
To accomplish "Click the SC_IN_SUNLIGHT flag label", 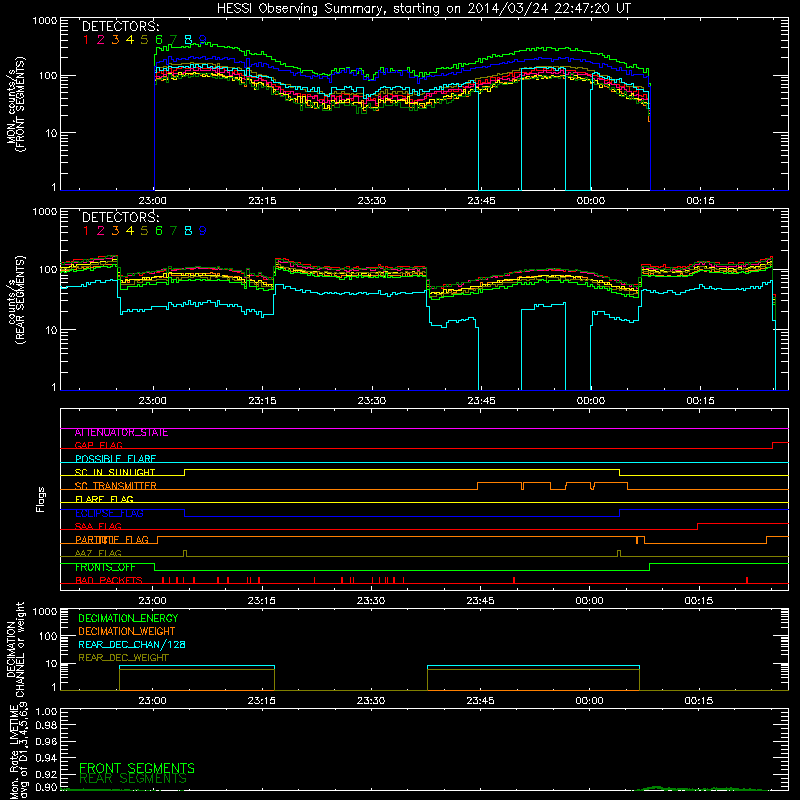I will point(115,472).
